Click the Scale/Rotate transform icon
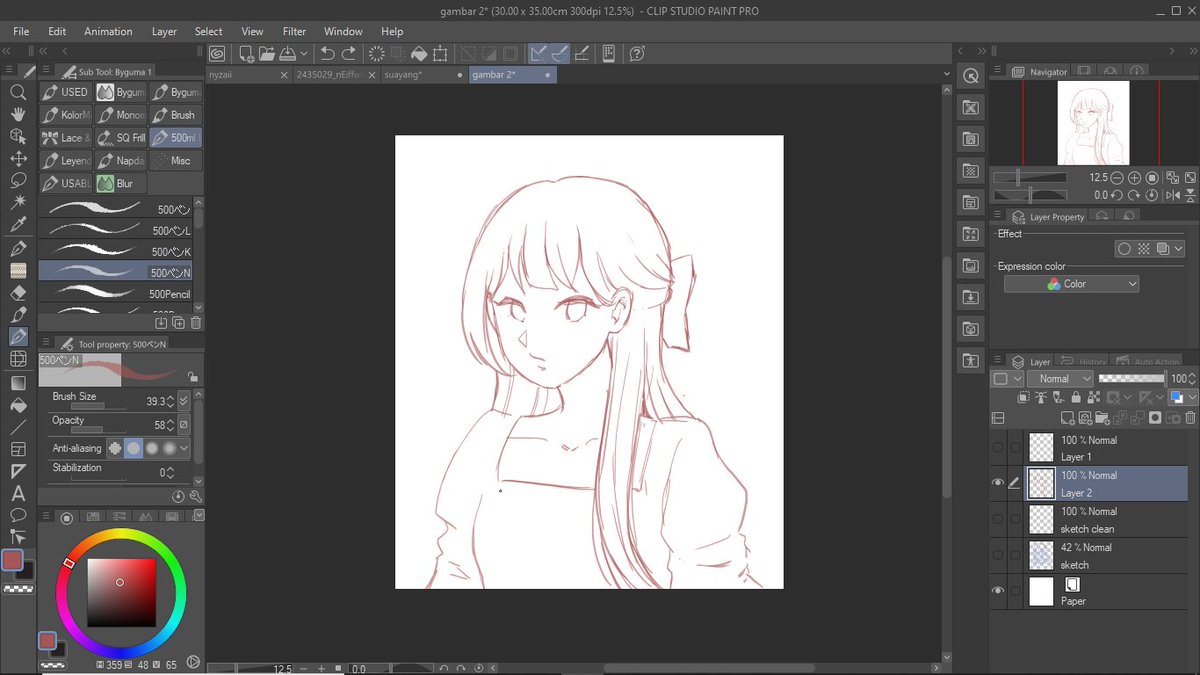1200x675 pixels. [440, 54]
